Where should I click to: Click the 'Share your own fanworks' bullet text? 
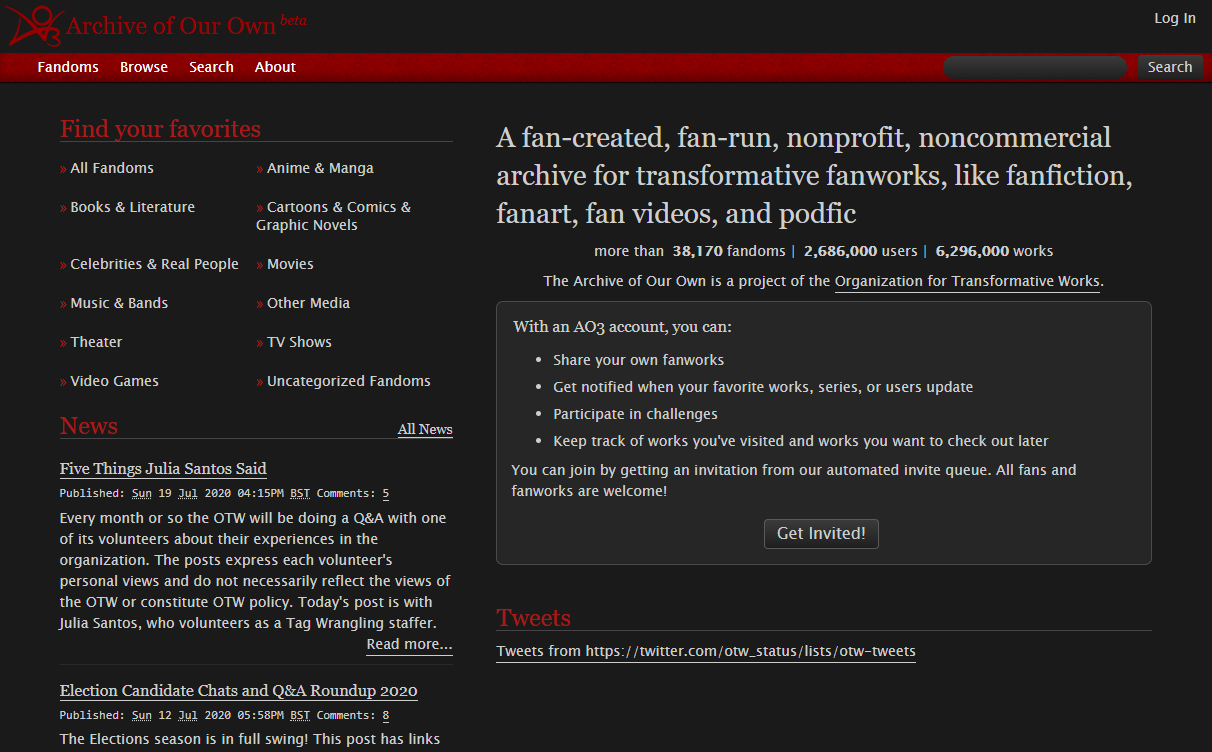tap(639, 360)
